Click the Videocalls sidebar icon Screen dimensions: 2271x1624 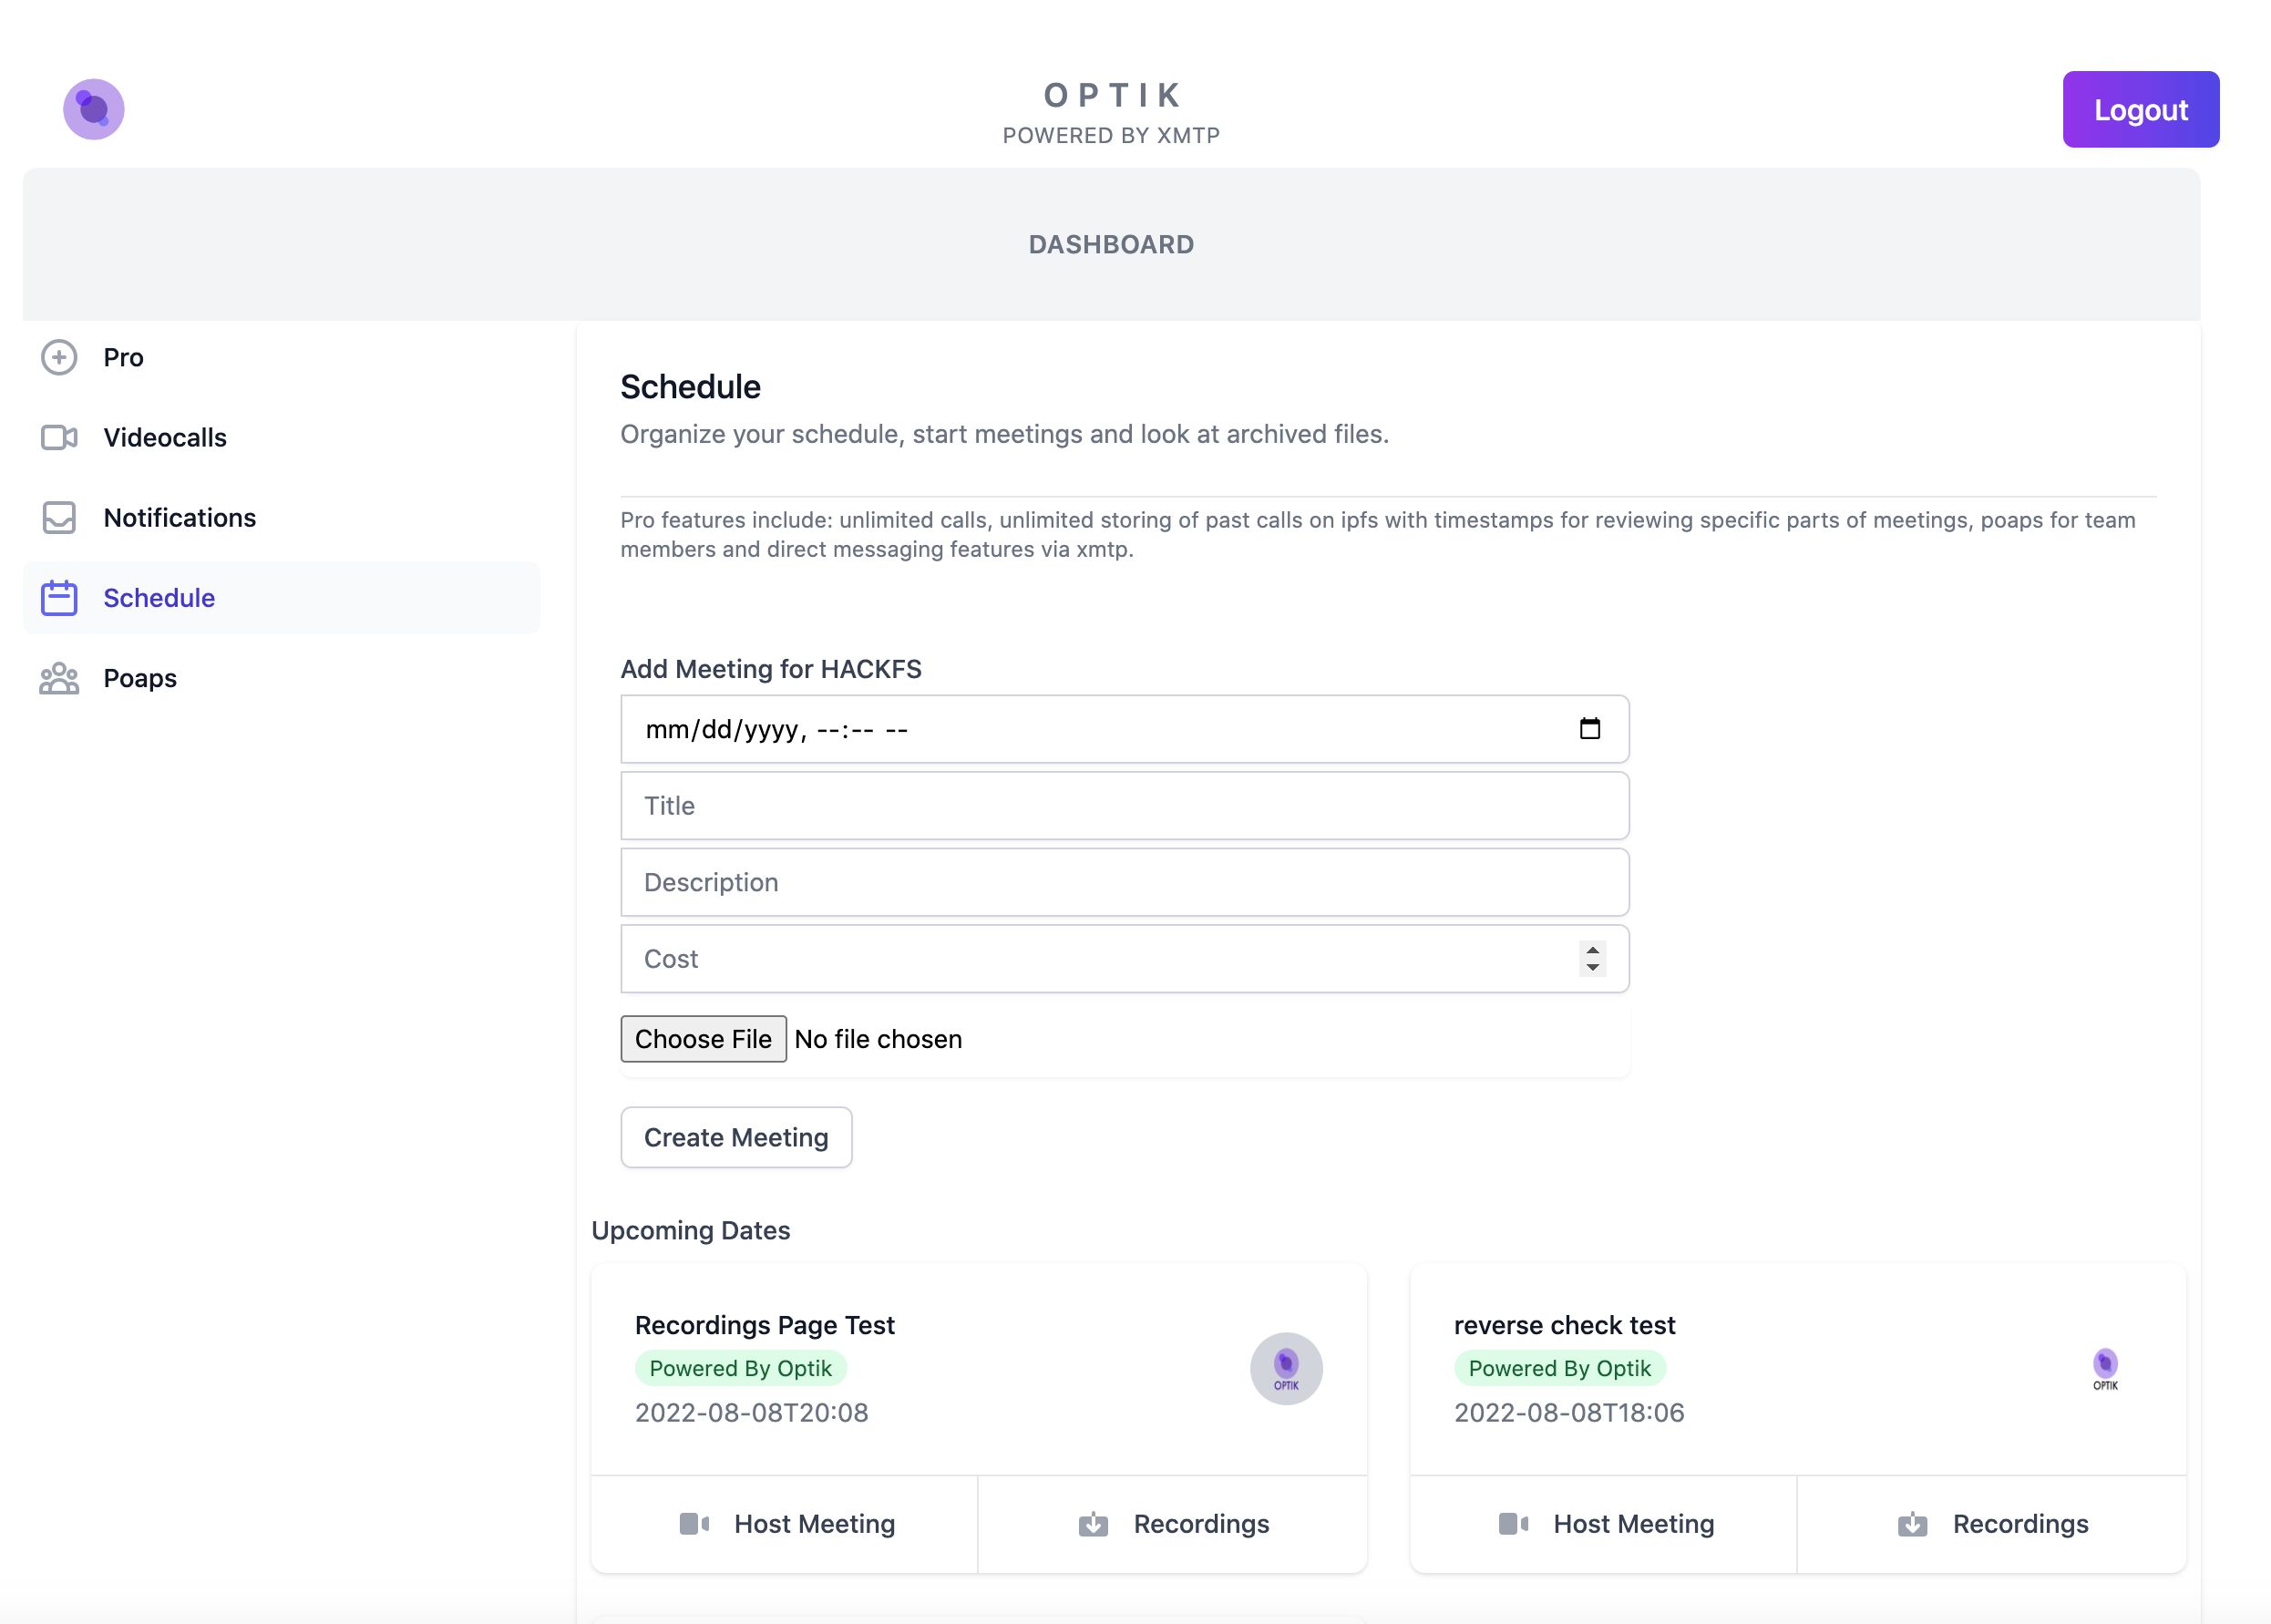(x=57, y=436)
